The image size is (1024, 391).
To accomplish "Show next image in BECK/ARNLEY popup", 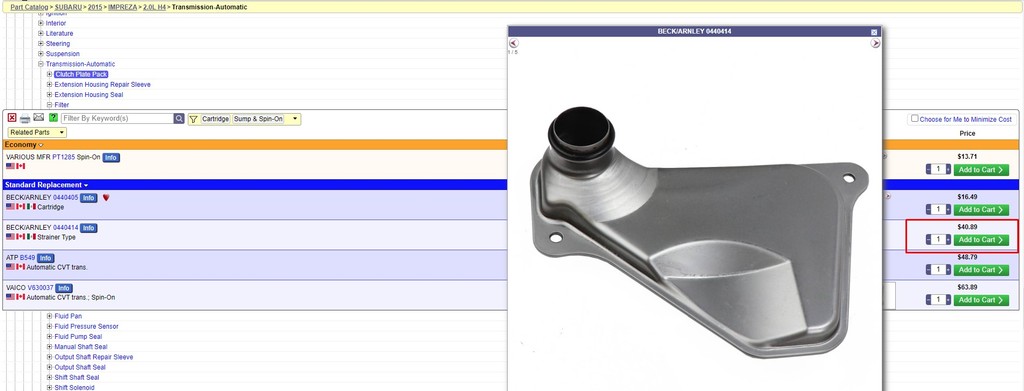I will (x=875, y=43).
